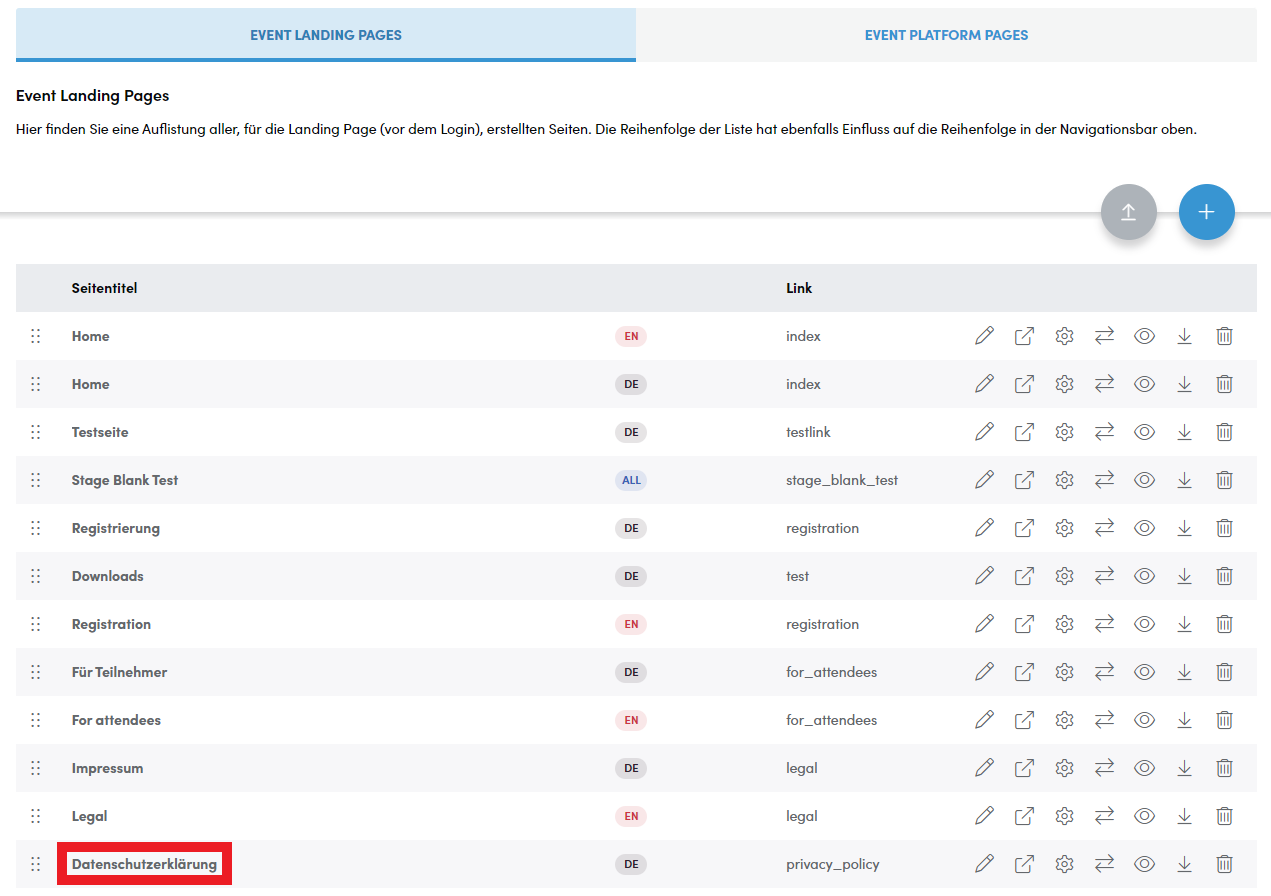
Task: Switch to the Event Platform Pages tab
Action: point(946,35)
